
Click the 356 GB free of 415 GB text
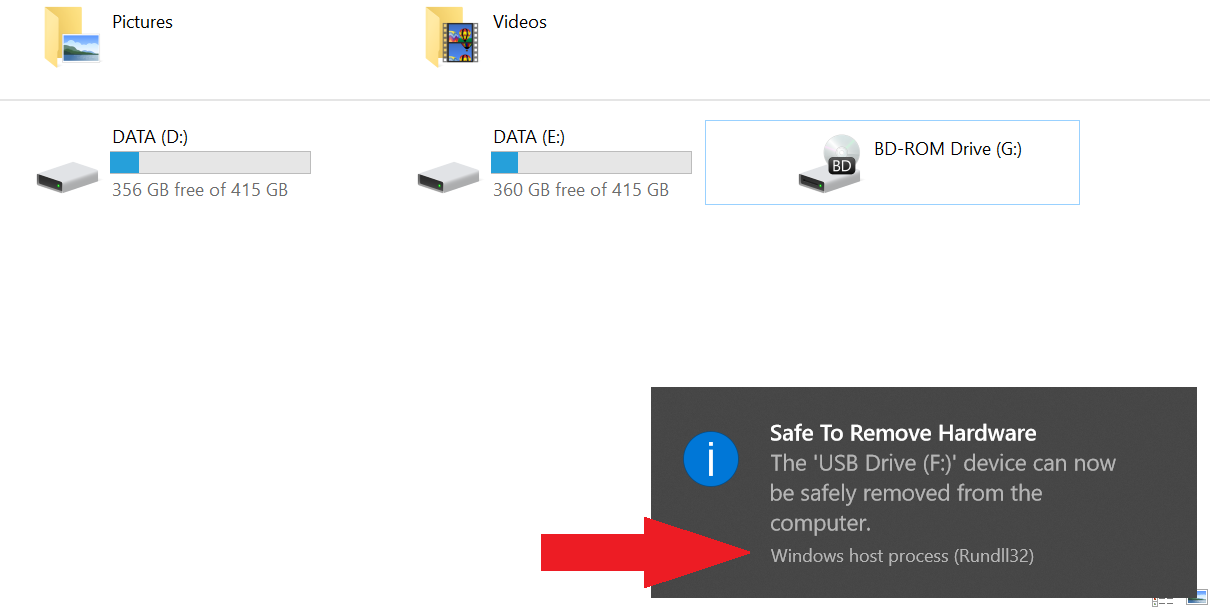200,189
